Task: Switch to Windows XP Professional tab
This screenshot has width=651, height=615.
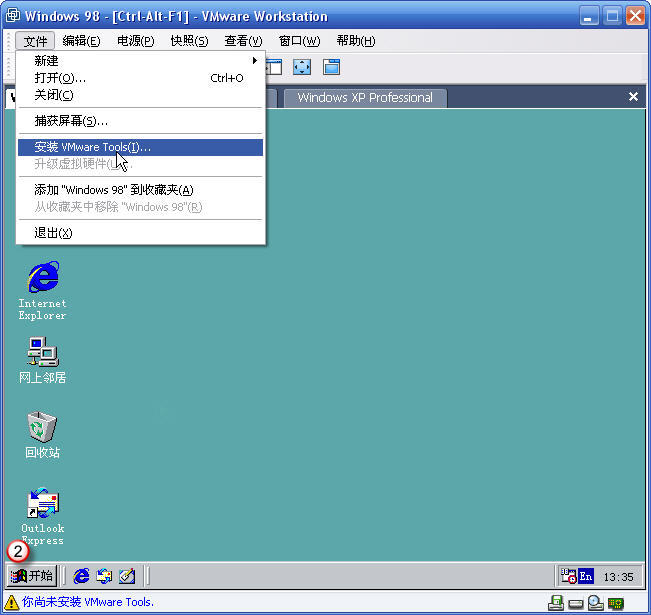Action: point(365,98)
